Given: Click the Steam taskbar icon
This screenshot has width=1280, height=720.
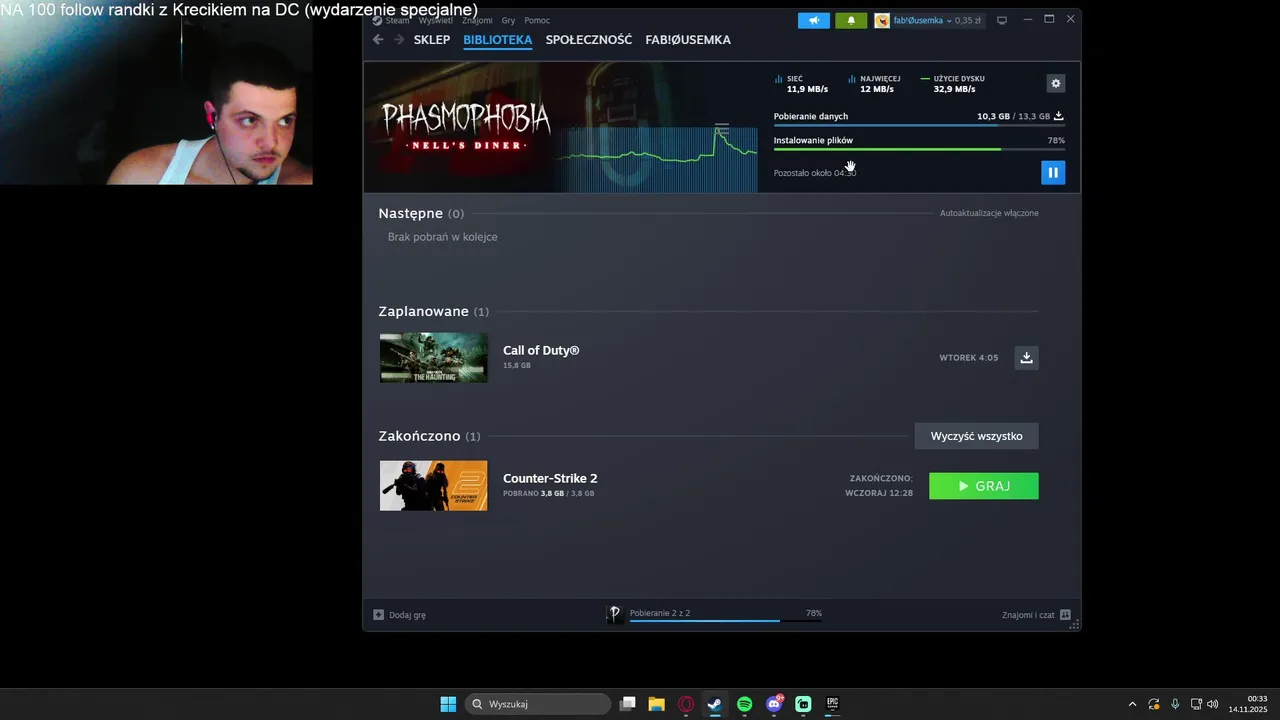Looking at the screenshot, I should pos(715,704).
